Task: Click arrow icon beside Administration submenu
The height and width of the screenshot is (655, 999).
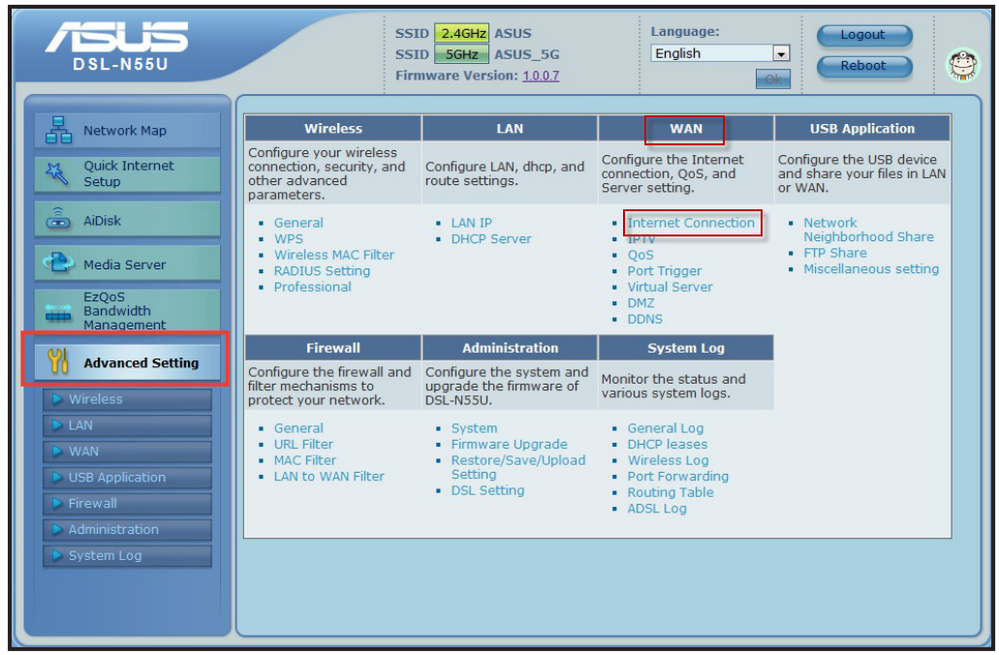Action: click(57, 529)
